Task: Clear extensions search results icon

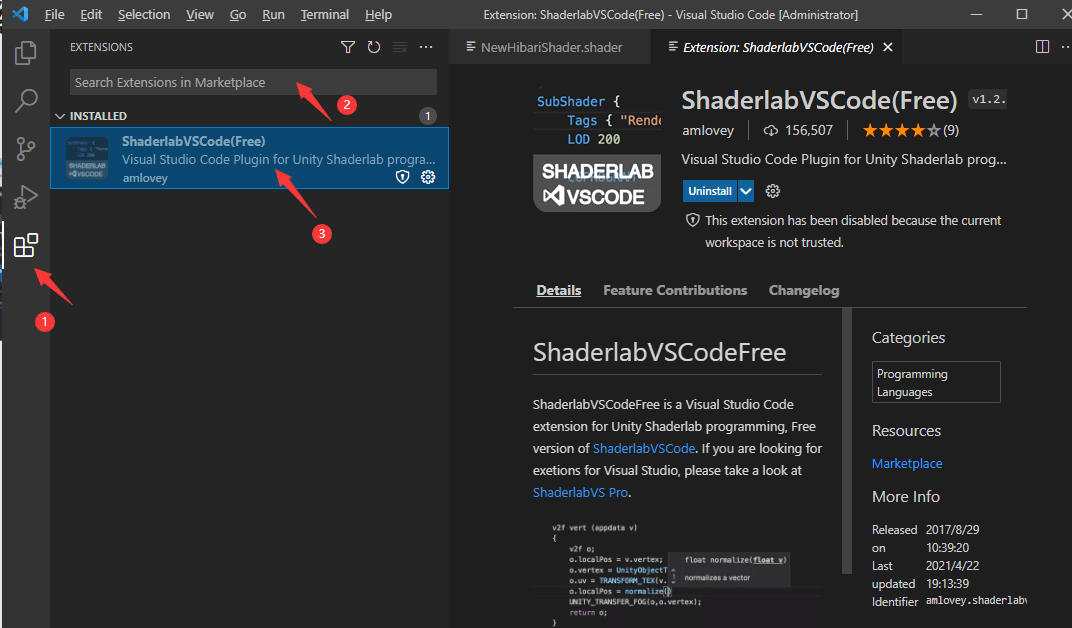Action: point(400,47)
